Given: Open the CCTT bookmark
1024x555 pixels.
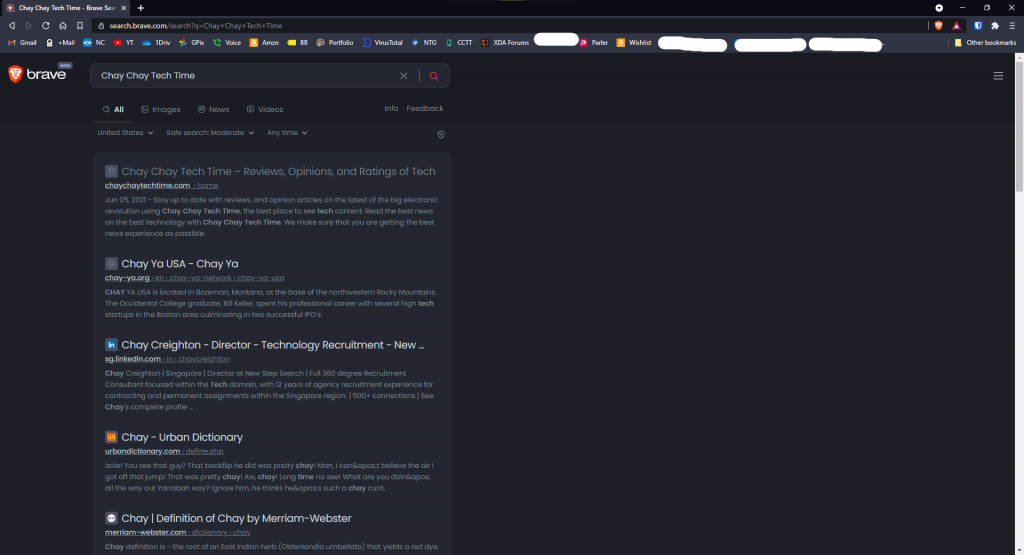Looking at the screenshot, I should point(459,42).
